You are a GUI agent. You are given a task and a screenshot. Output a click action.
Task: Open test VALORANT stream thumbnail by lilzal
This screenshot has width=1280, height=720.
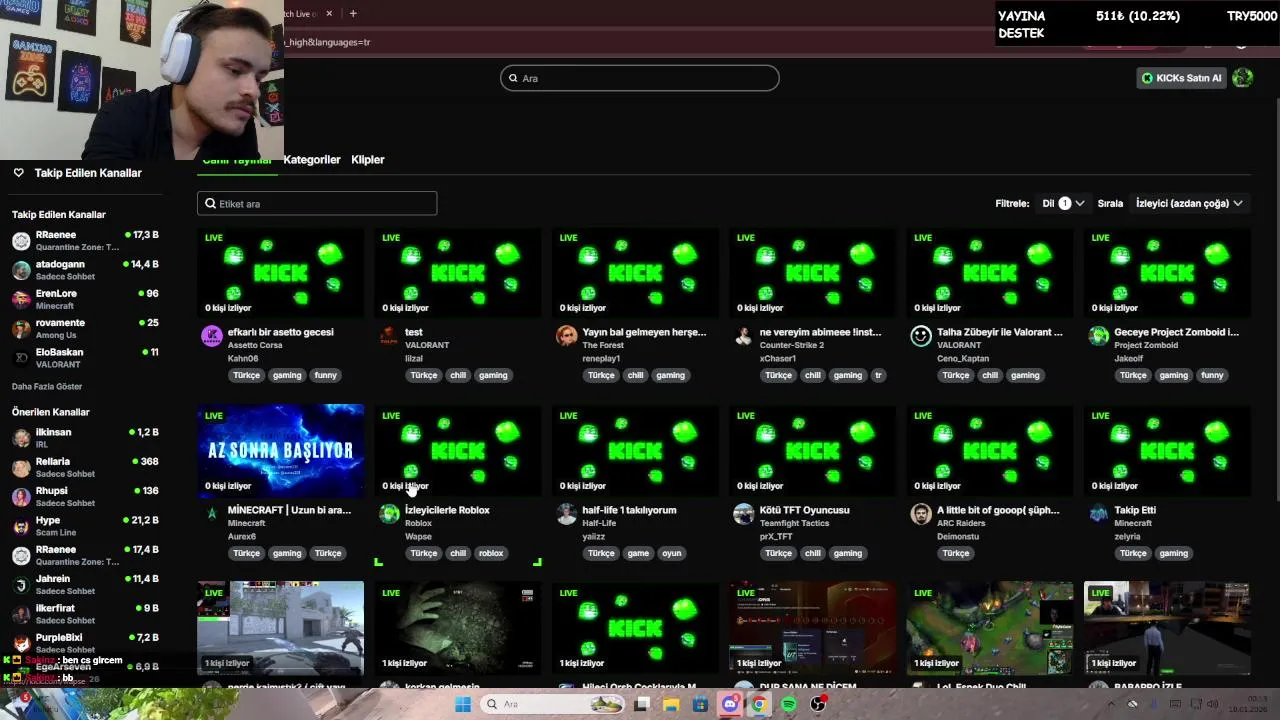(x=458, y=273)
